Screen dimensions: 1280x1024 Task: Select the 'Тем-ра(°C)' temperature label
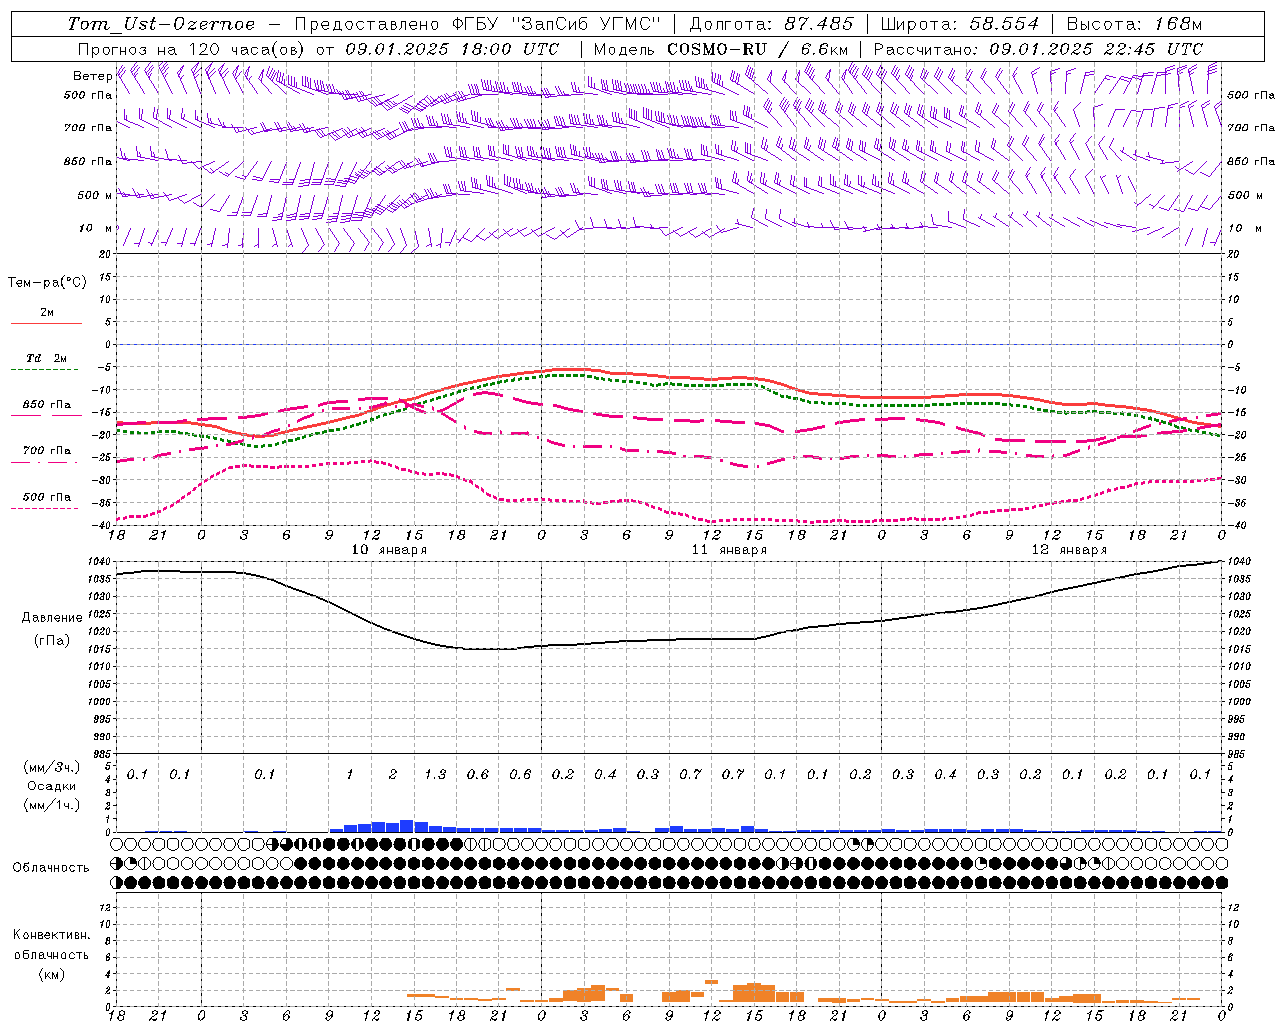click(x=47, y=283)
